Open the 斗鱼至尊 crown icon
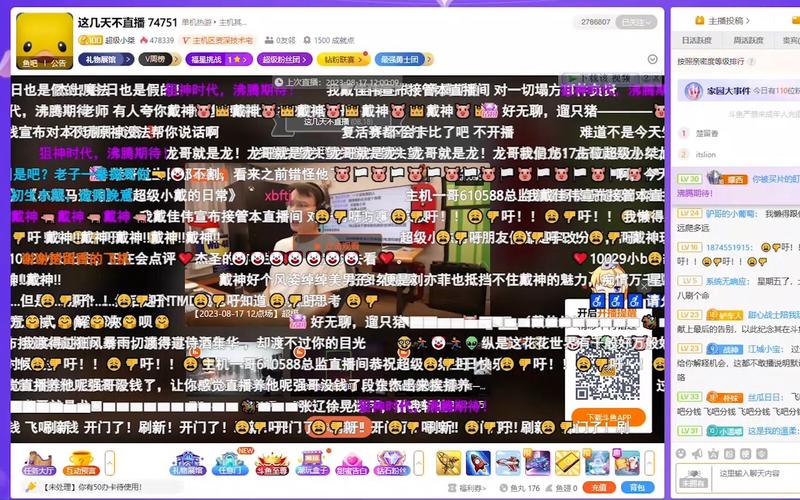Viewport: 800px width, 500px height. click(x=271, y=463)
